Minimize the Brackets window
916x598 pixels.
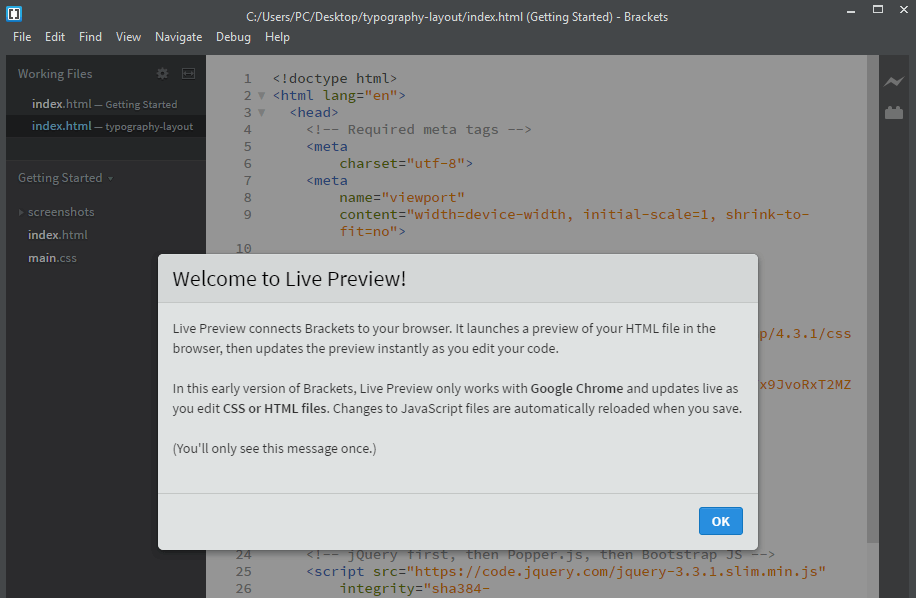(x=851, y=11)
